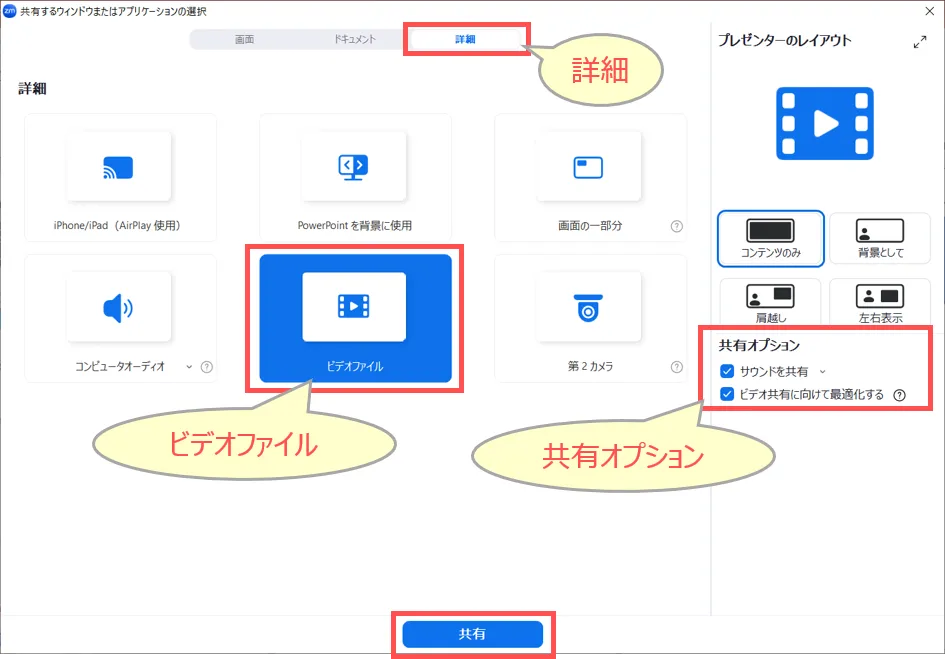Expand the サウンドを共有 dropdown chevron

tap(823, 372)
